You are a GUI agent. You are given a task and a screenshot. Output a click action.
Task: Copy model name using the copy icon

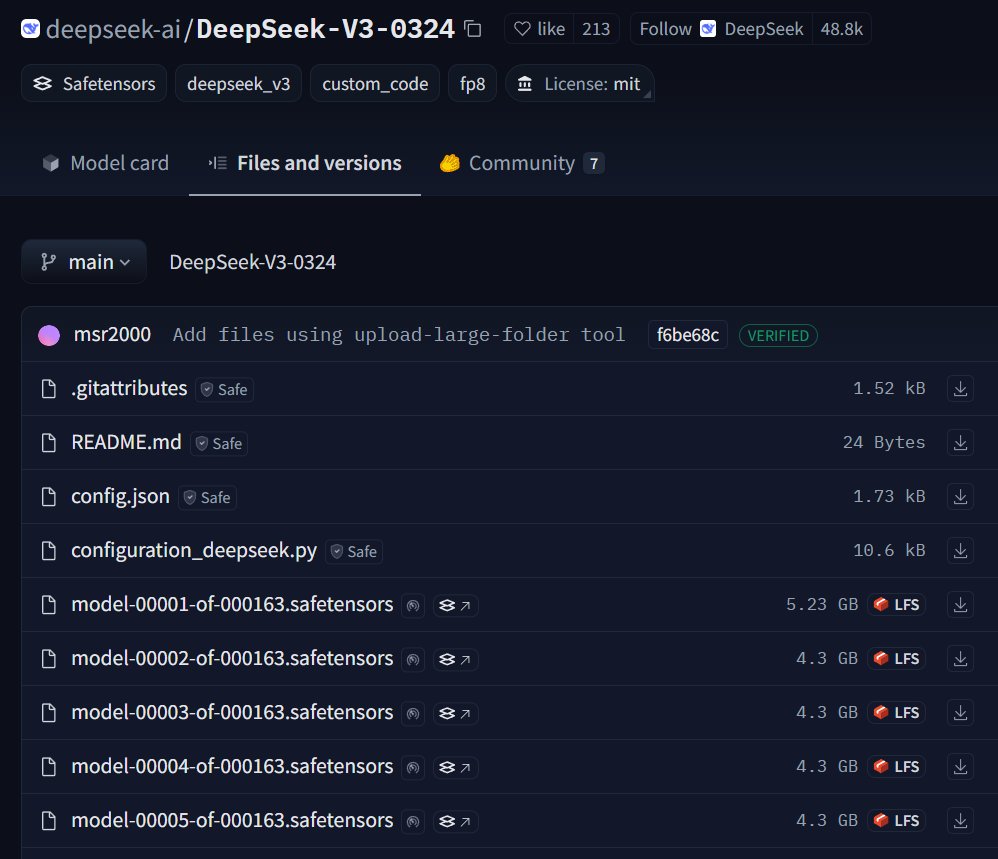click(x=472, y=29)
